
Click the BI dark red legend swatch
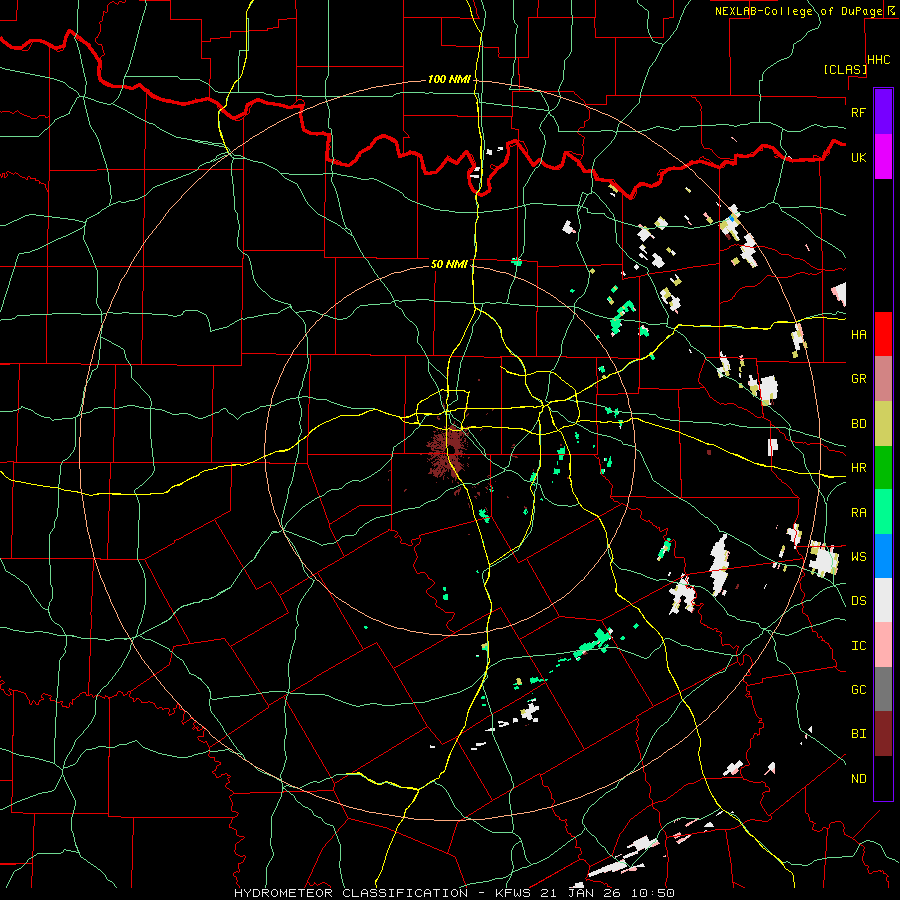click(883, 734)
